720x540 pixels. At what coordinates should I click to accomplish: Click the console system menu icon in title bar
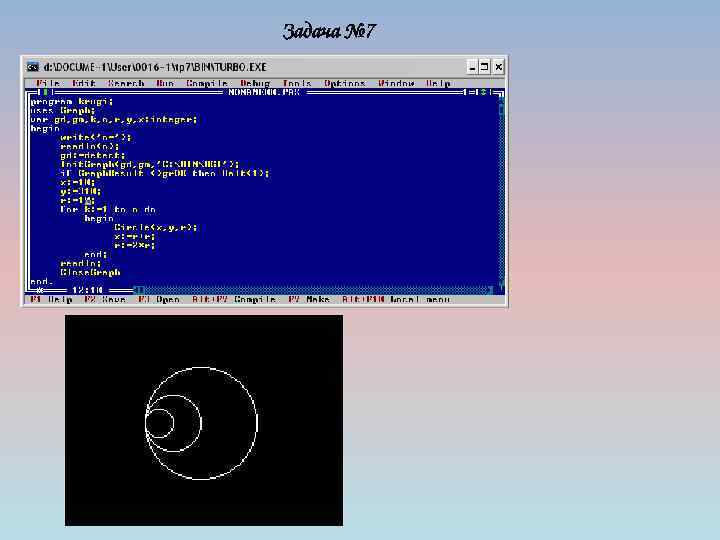[x=33, y=67]
